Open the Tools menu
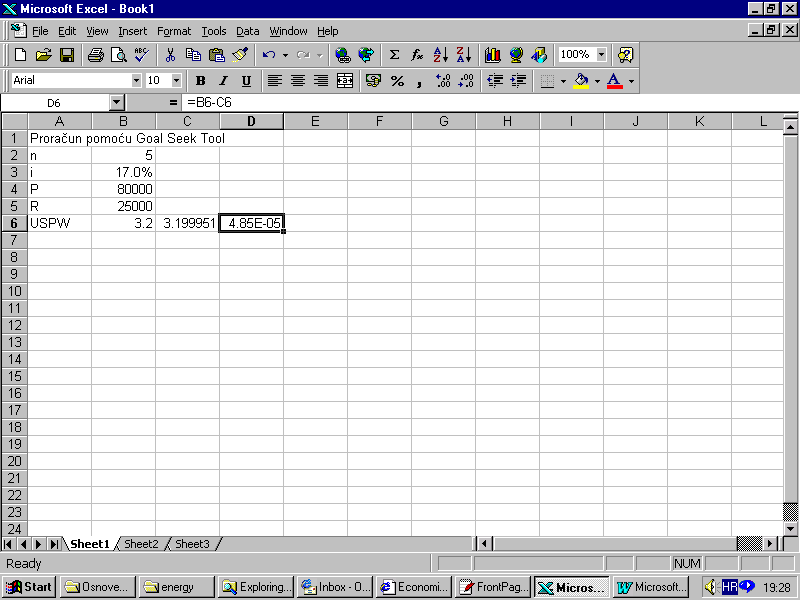The width and height of the screenshot is (800, 600). 213,31
